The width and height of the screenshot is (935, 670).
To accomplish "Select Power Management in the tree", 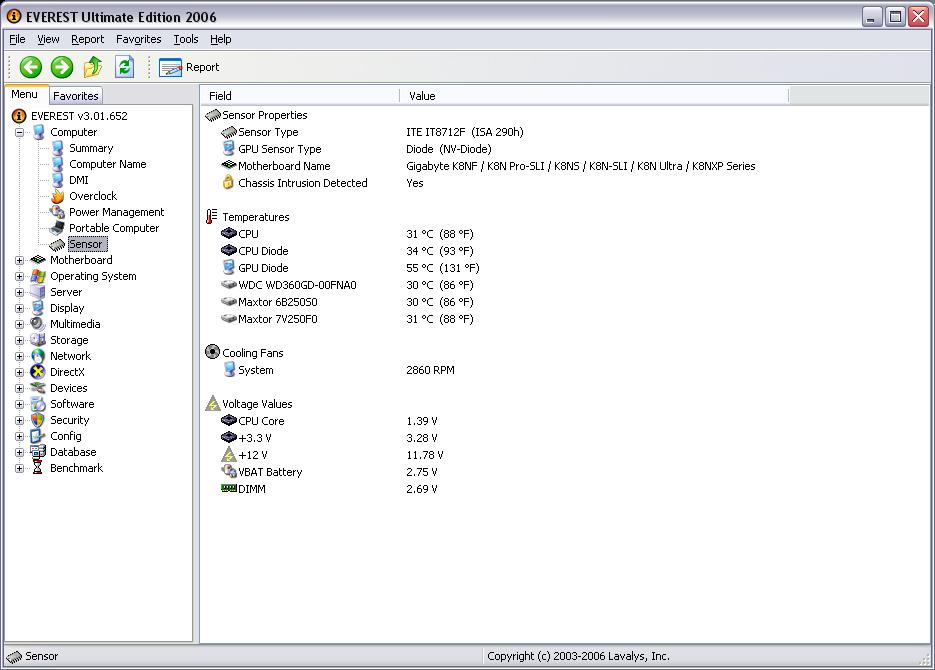I will point(116,212).
